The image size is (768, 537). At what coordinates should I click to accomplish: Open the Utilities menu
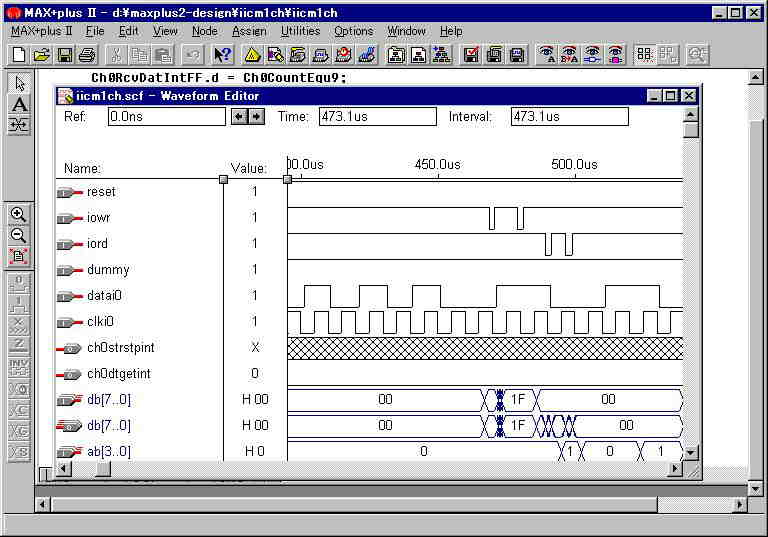point(300,31)
